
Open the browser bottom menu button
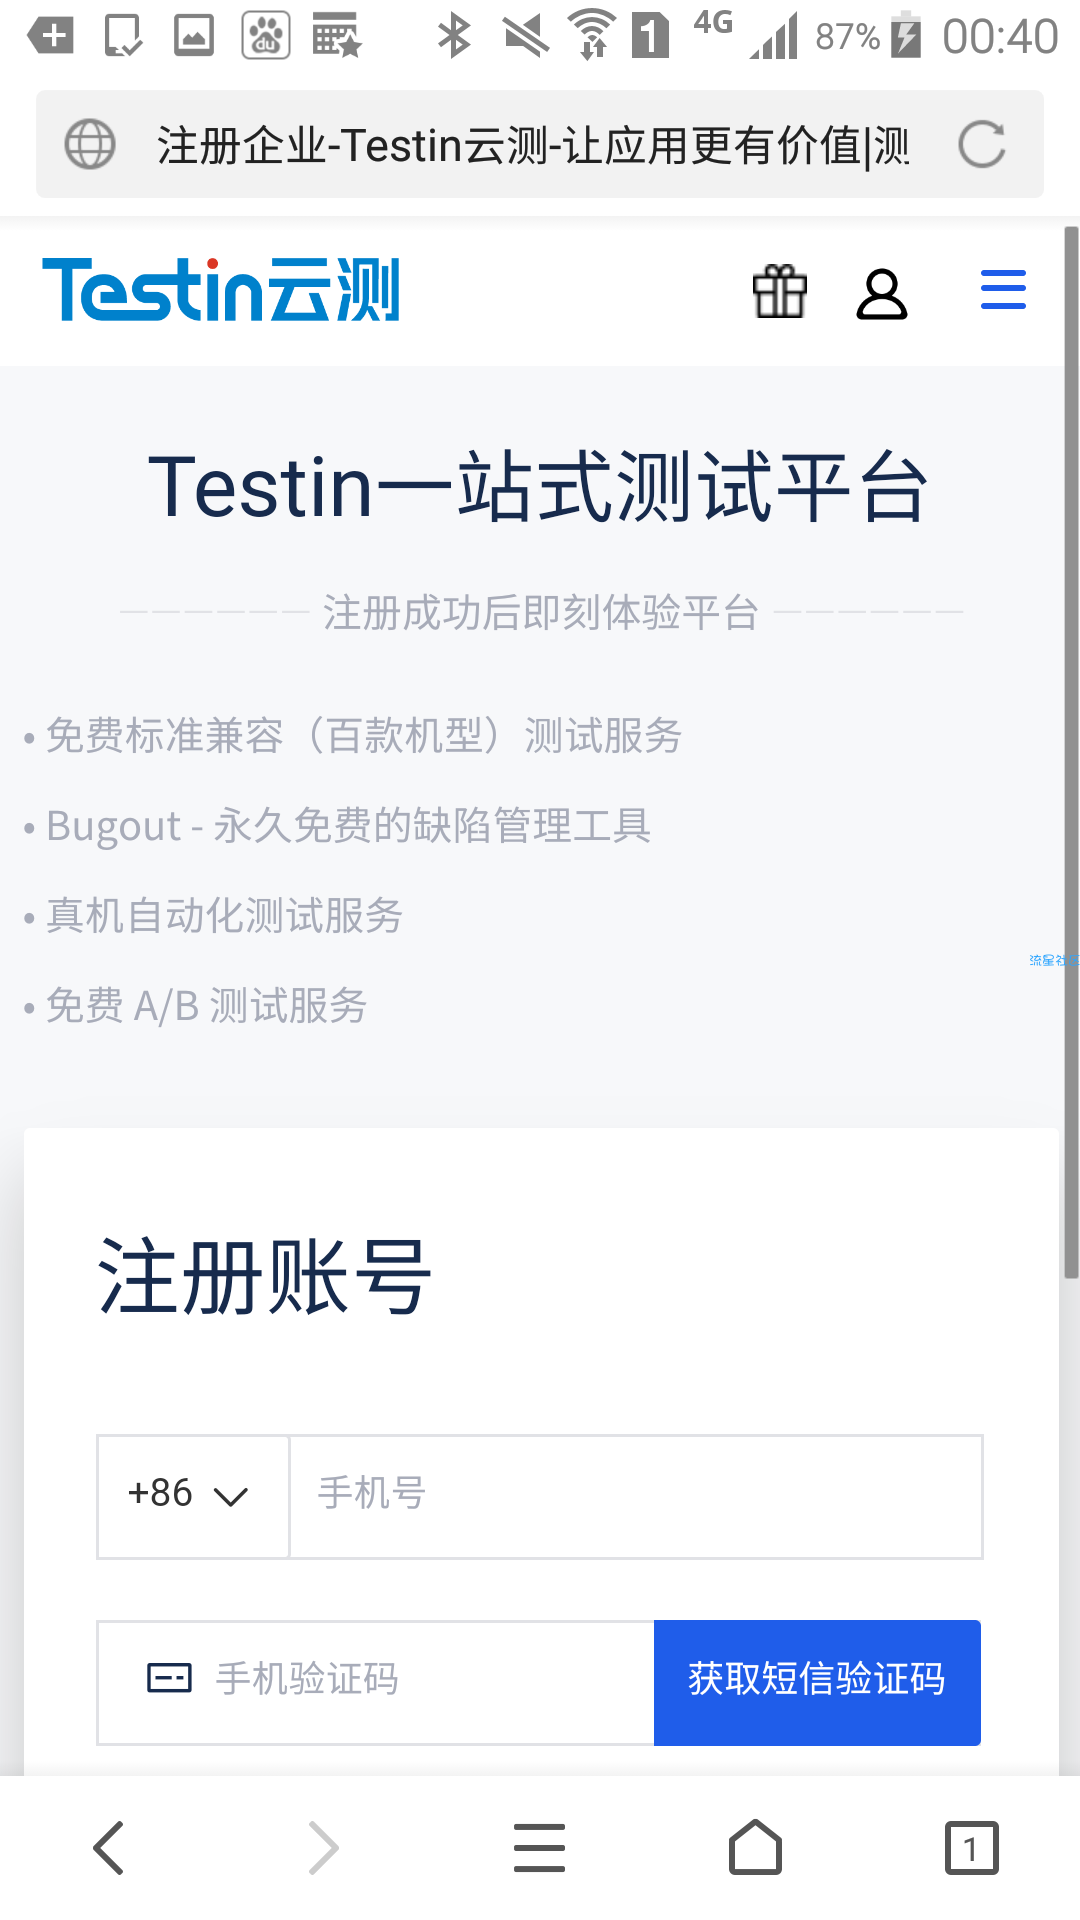click(x=540, y=1847)
